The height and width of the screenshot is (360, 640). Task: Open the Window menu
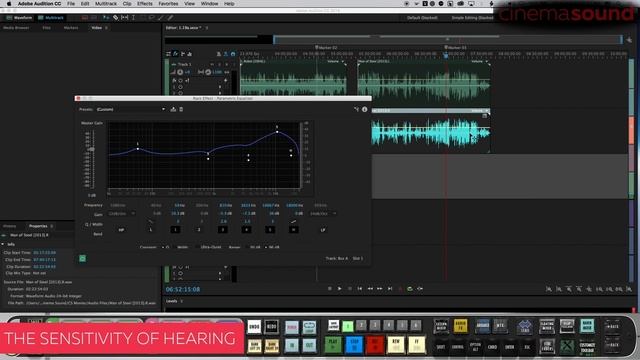coord(209,4)
